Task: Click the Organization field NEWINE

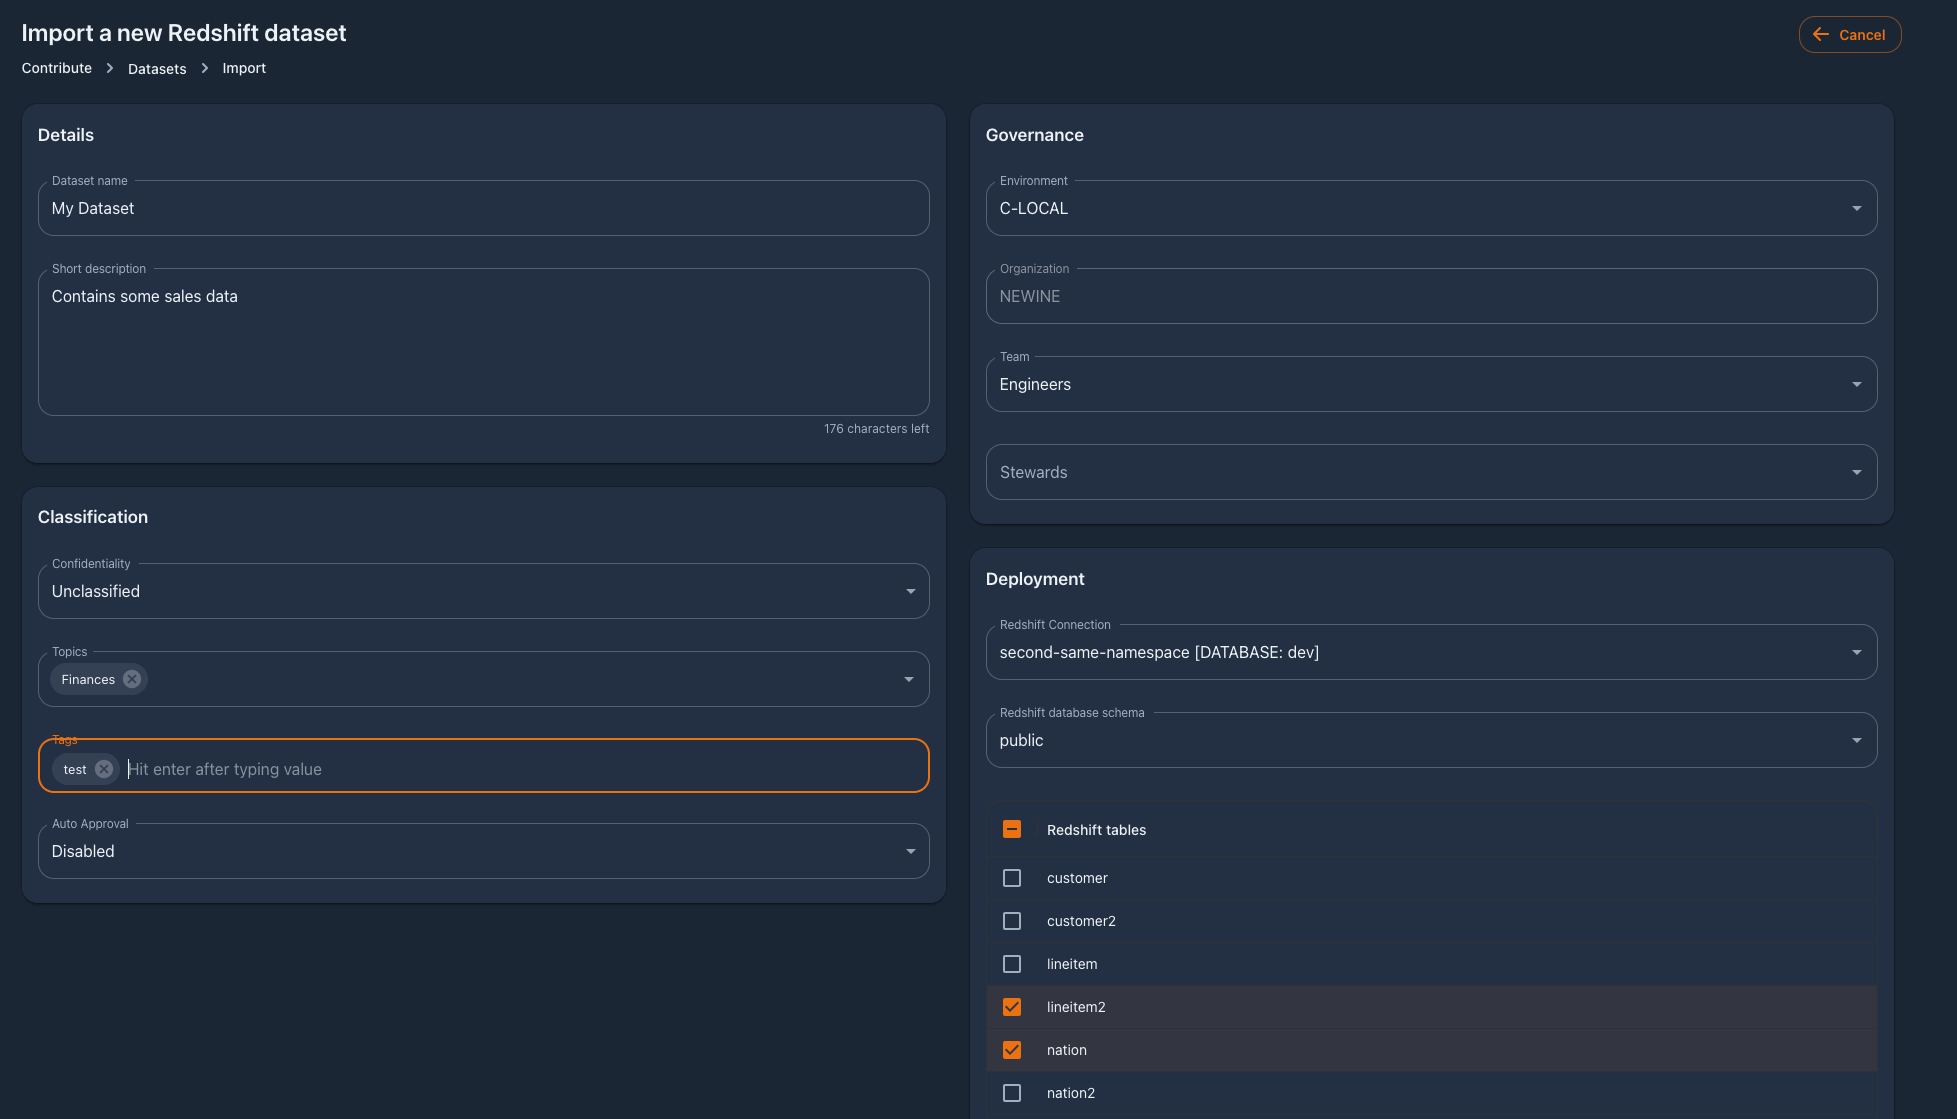Action: 1431,296
